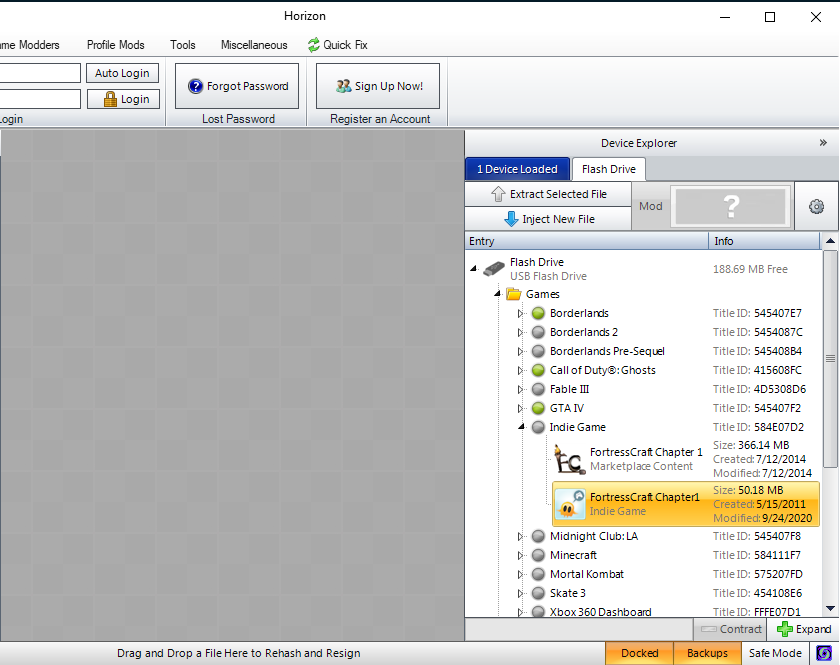The height and width of the screenshot is (665, 840).
Task: Switch to the Flash Drive tab
Action: (x=609, y=169)
